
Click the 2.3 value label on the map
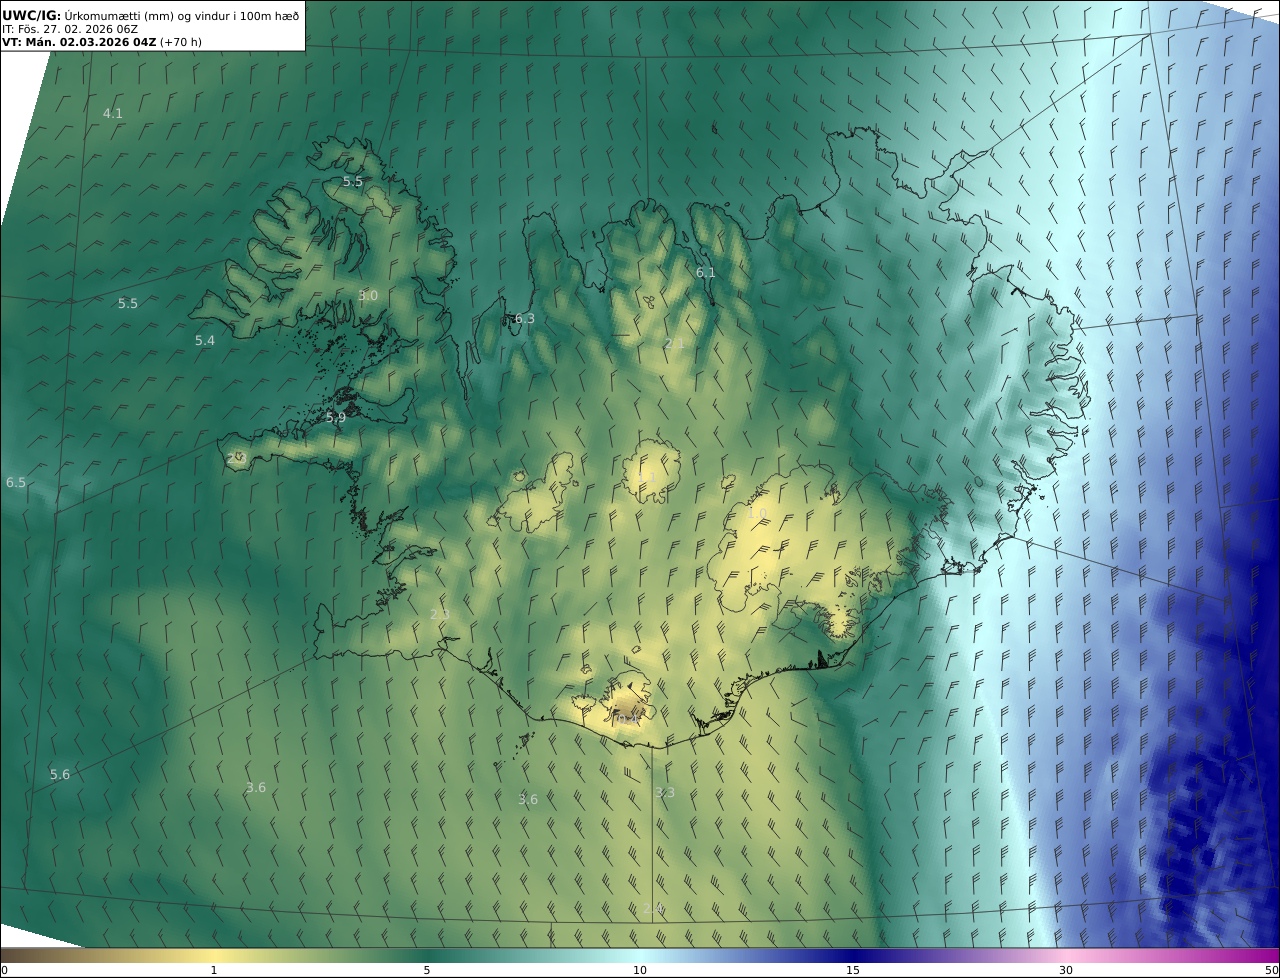[x=440, y=614]
